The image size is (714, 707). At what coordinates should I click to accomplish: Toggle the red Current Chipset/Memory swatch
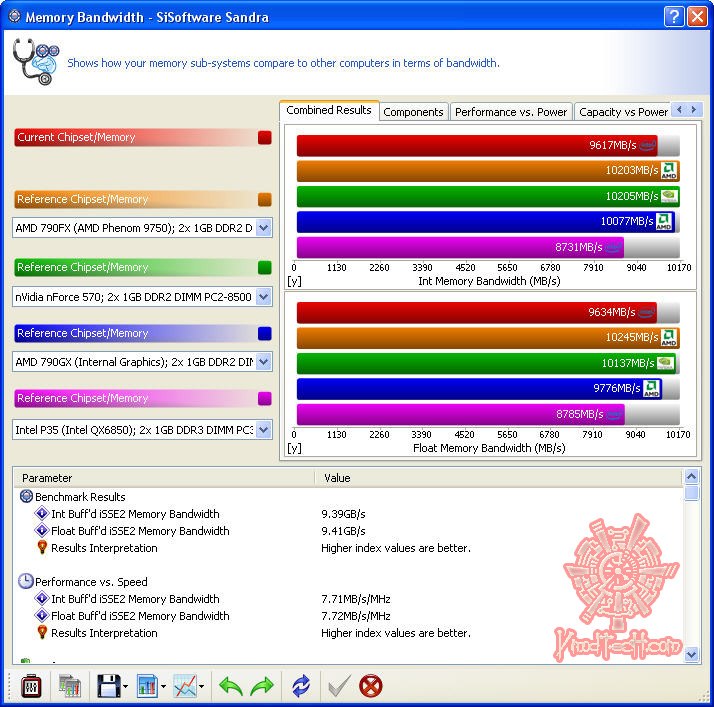(x=265, y=137)
